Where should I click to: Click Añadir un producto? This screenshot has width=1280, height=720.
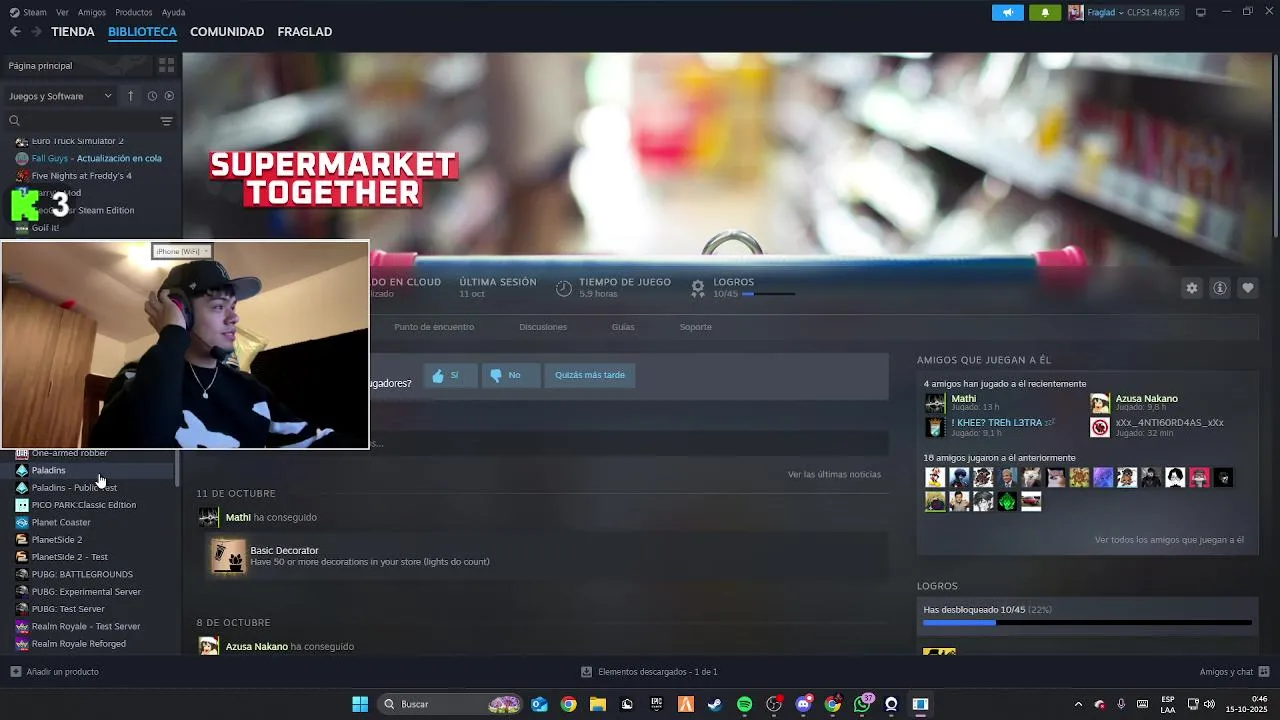[x=54, y=672]
